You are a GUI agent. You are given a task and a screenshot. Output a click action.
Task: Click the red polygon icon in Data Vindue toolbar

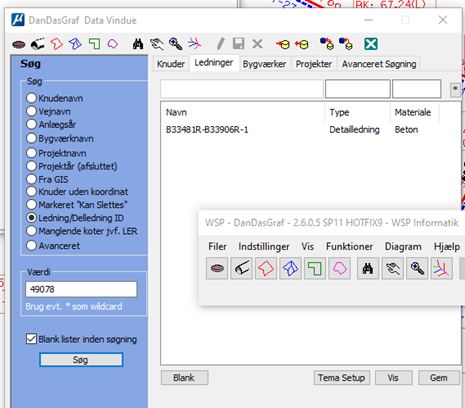[56, 44]
